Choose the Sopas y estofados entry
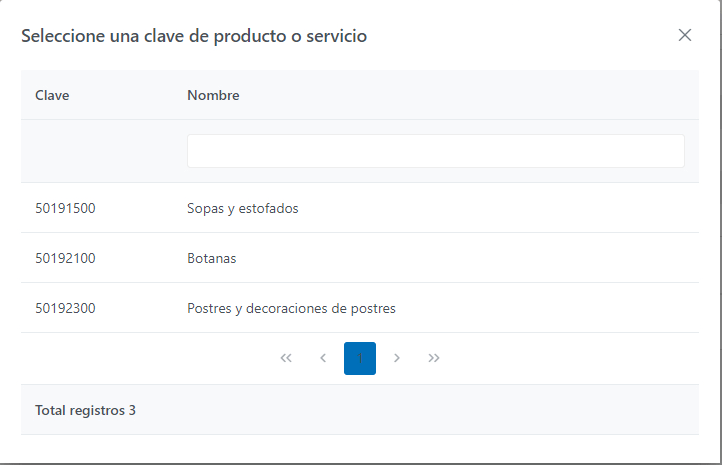The height and width of the screenshot is (465, 722). pyautogui.click(x=243, y=208)
